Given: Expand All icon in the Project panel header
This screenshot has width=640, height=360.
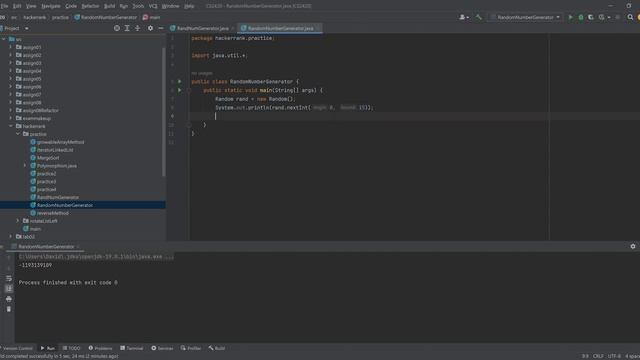Looking at the screenshot, I should point(127,28).
